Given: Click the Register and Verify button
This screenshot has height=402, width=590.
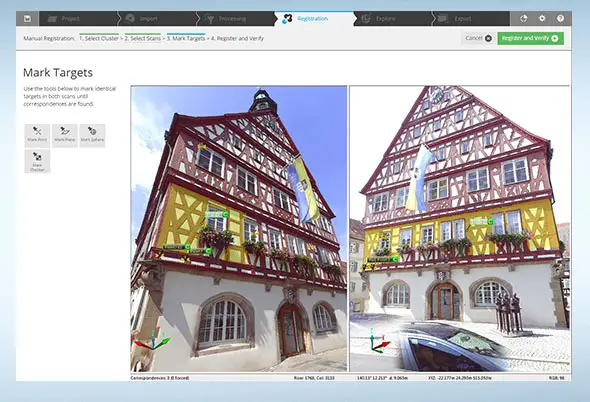Looking at the screenshot, I should (531, 38).
